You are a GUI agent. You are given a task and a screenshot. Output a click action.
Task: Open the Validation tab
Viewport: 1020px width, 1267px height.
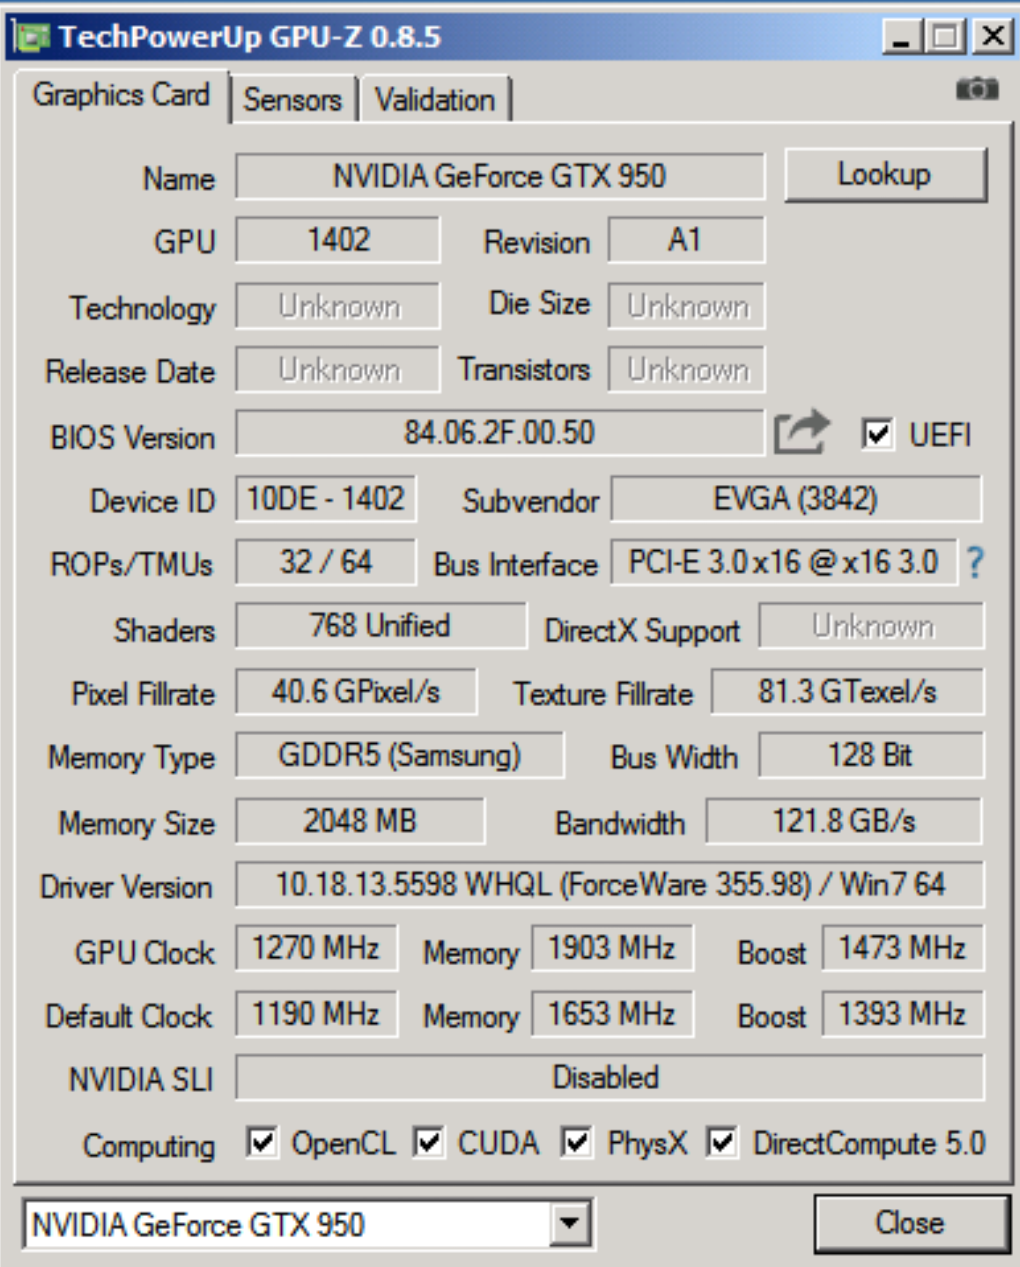click(x=435, y=100)
